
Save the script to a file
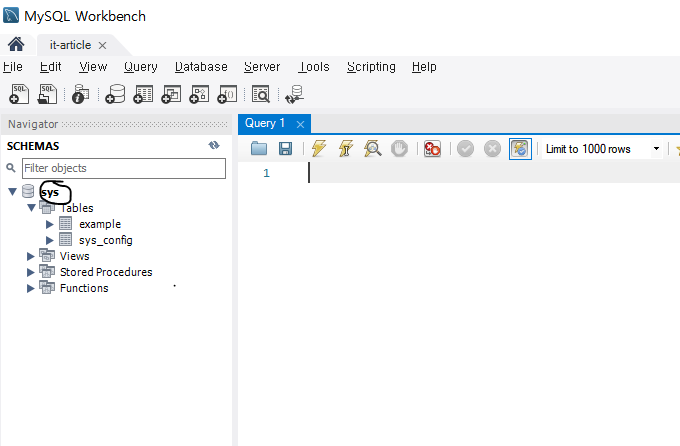pos(285,149)
